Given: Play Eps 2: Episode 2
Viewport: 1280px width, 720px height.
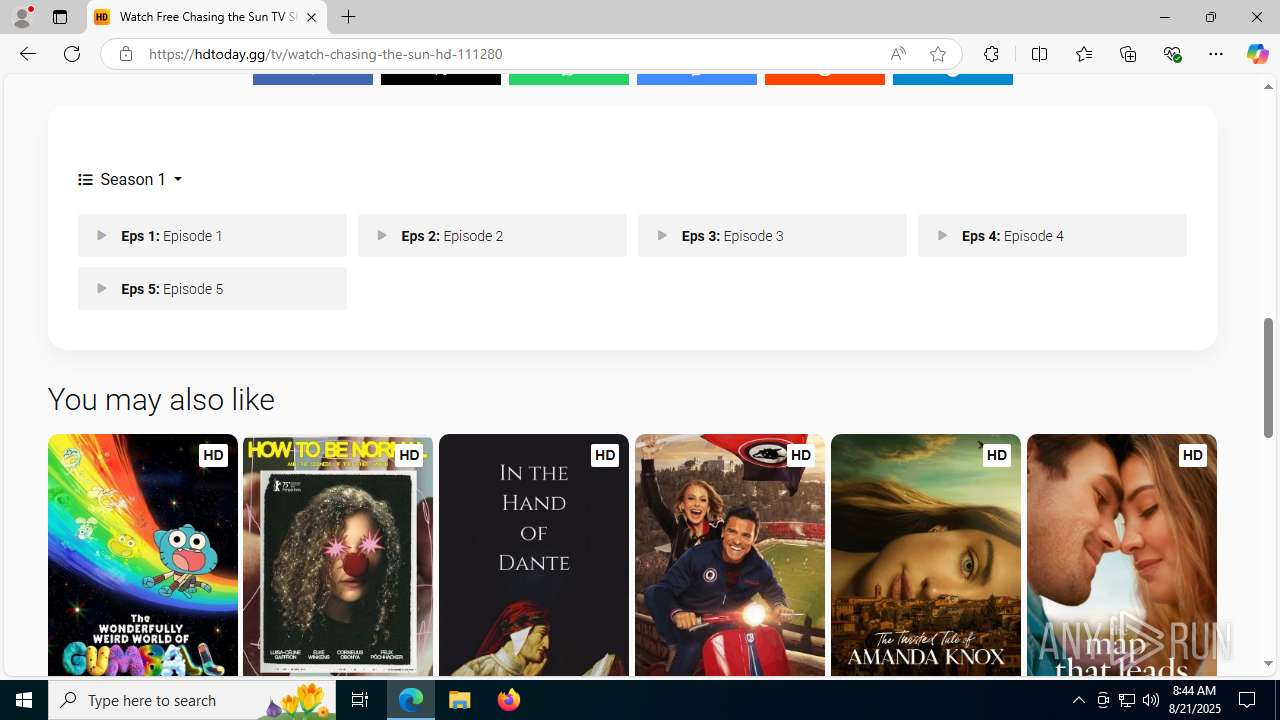Looking at the screenshot, I should pyautogui.click(x=492, y=236).
